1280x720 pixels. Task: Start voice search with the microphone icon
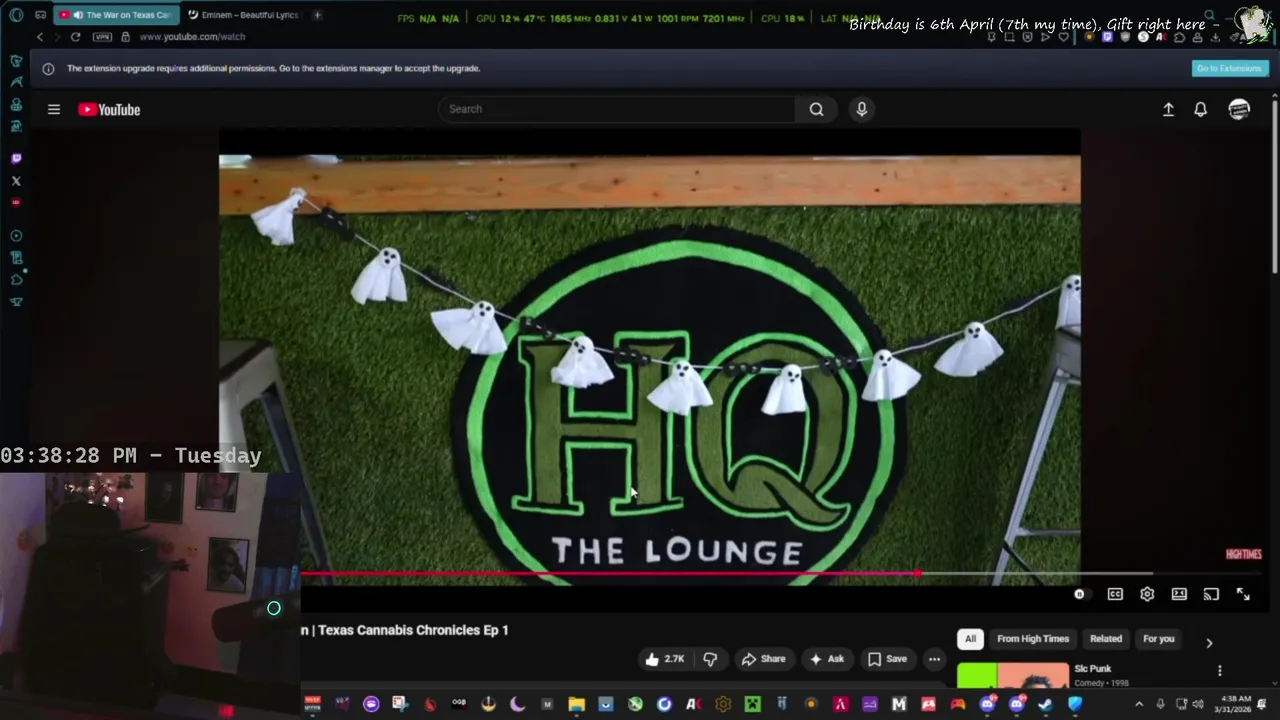pos(861,109)
